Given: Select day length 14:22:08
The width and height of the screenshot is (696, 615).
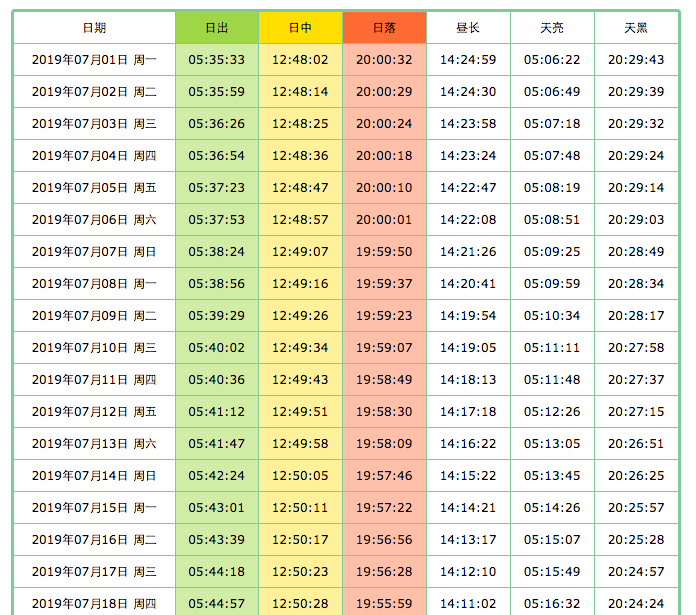Looking at the screenshot, I should (468, 220).
